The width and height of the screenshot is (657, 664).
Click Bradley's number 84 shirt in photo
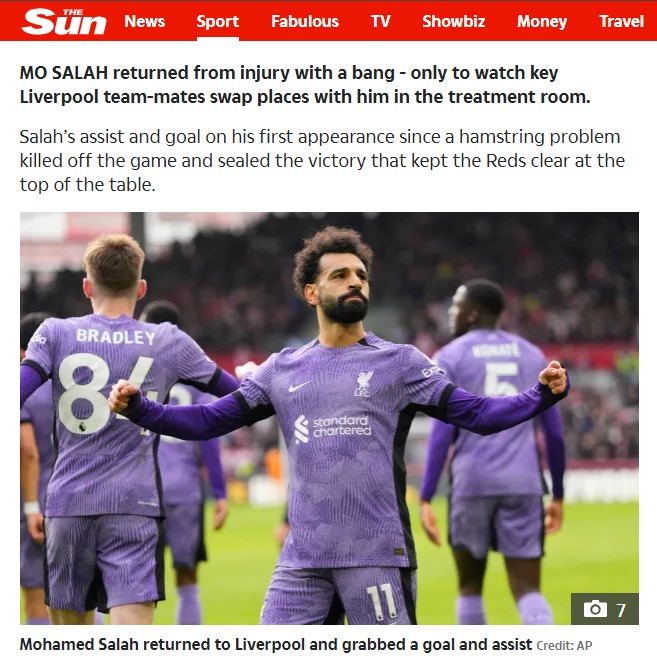pyautogui.click(x=106, y=394)
